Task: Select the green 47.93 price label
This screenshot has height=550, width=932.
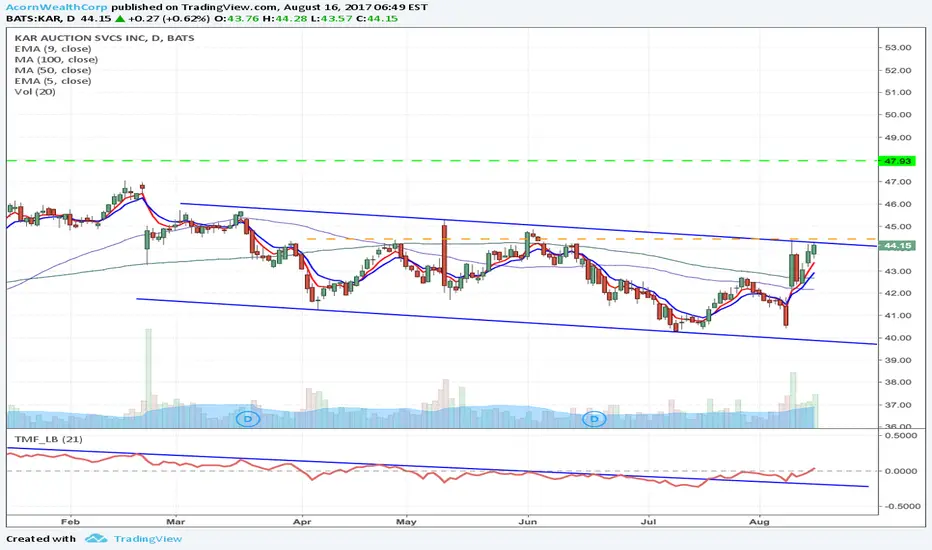Action: pos(898,161)
